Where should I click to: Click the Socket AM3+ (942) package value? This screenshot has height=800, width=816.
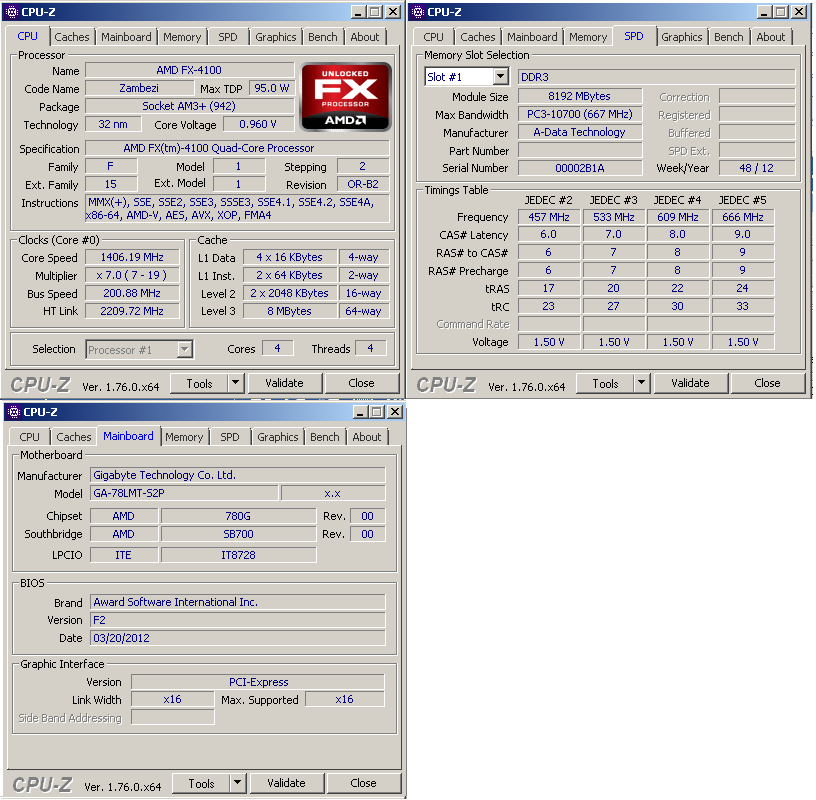coord(189,106)
